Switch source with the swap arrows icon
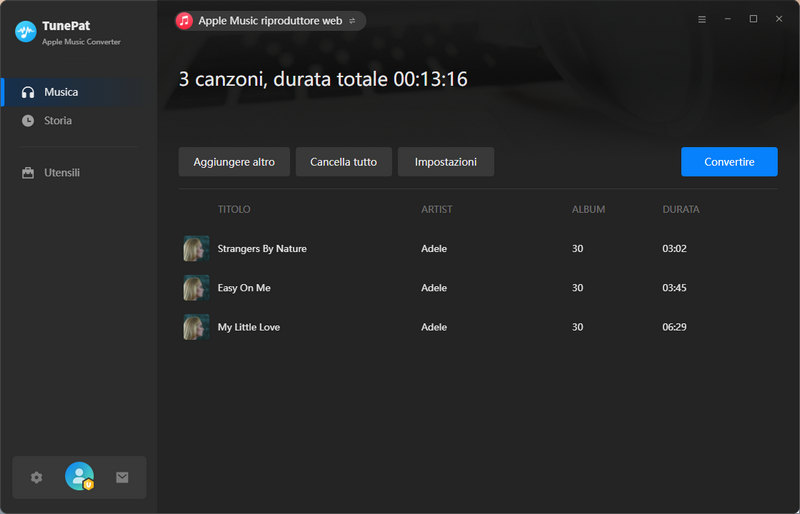This screenshot has width=800, height=514. [x=352, y=21]
